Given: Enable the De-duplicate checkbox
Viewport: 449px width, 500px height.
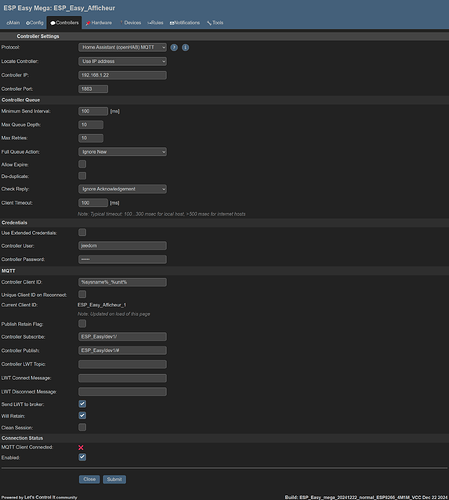Looking at the screenshot, I should 82,176.
